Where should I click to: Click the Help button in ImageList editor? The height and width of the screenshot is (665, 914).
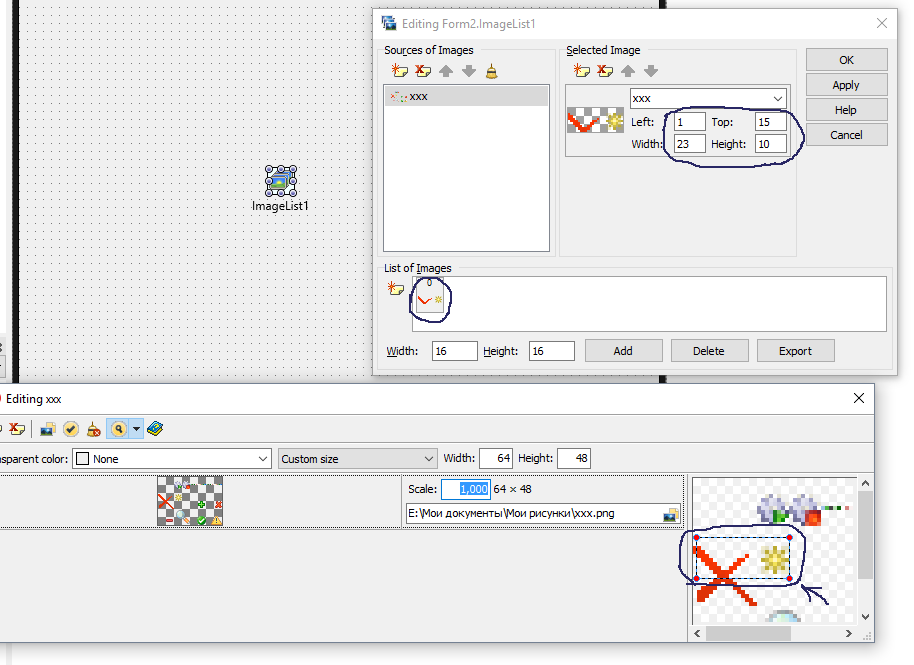[846, 110]
